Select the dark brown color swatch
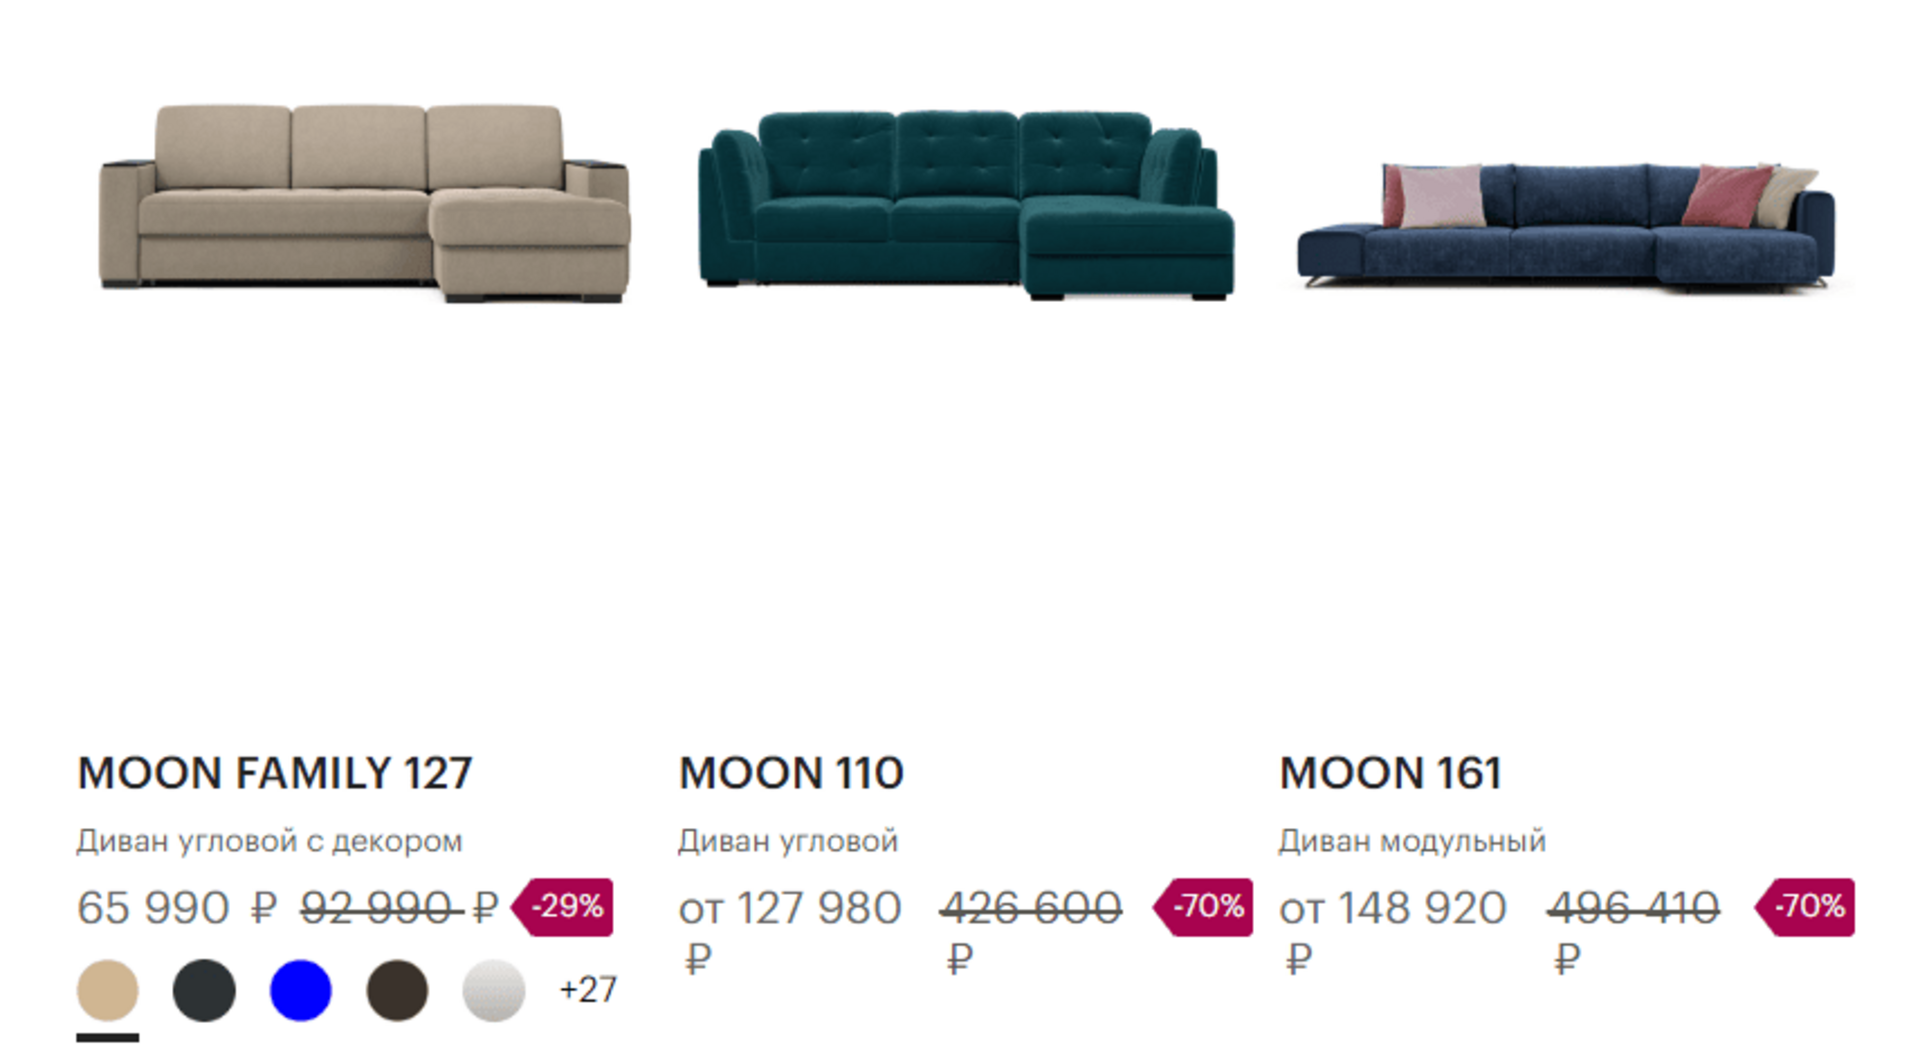This screenshot has height=1058, width=1920. [397, 990]
